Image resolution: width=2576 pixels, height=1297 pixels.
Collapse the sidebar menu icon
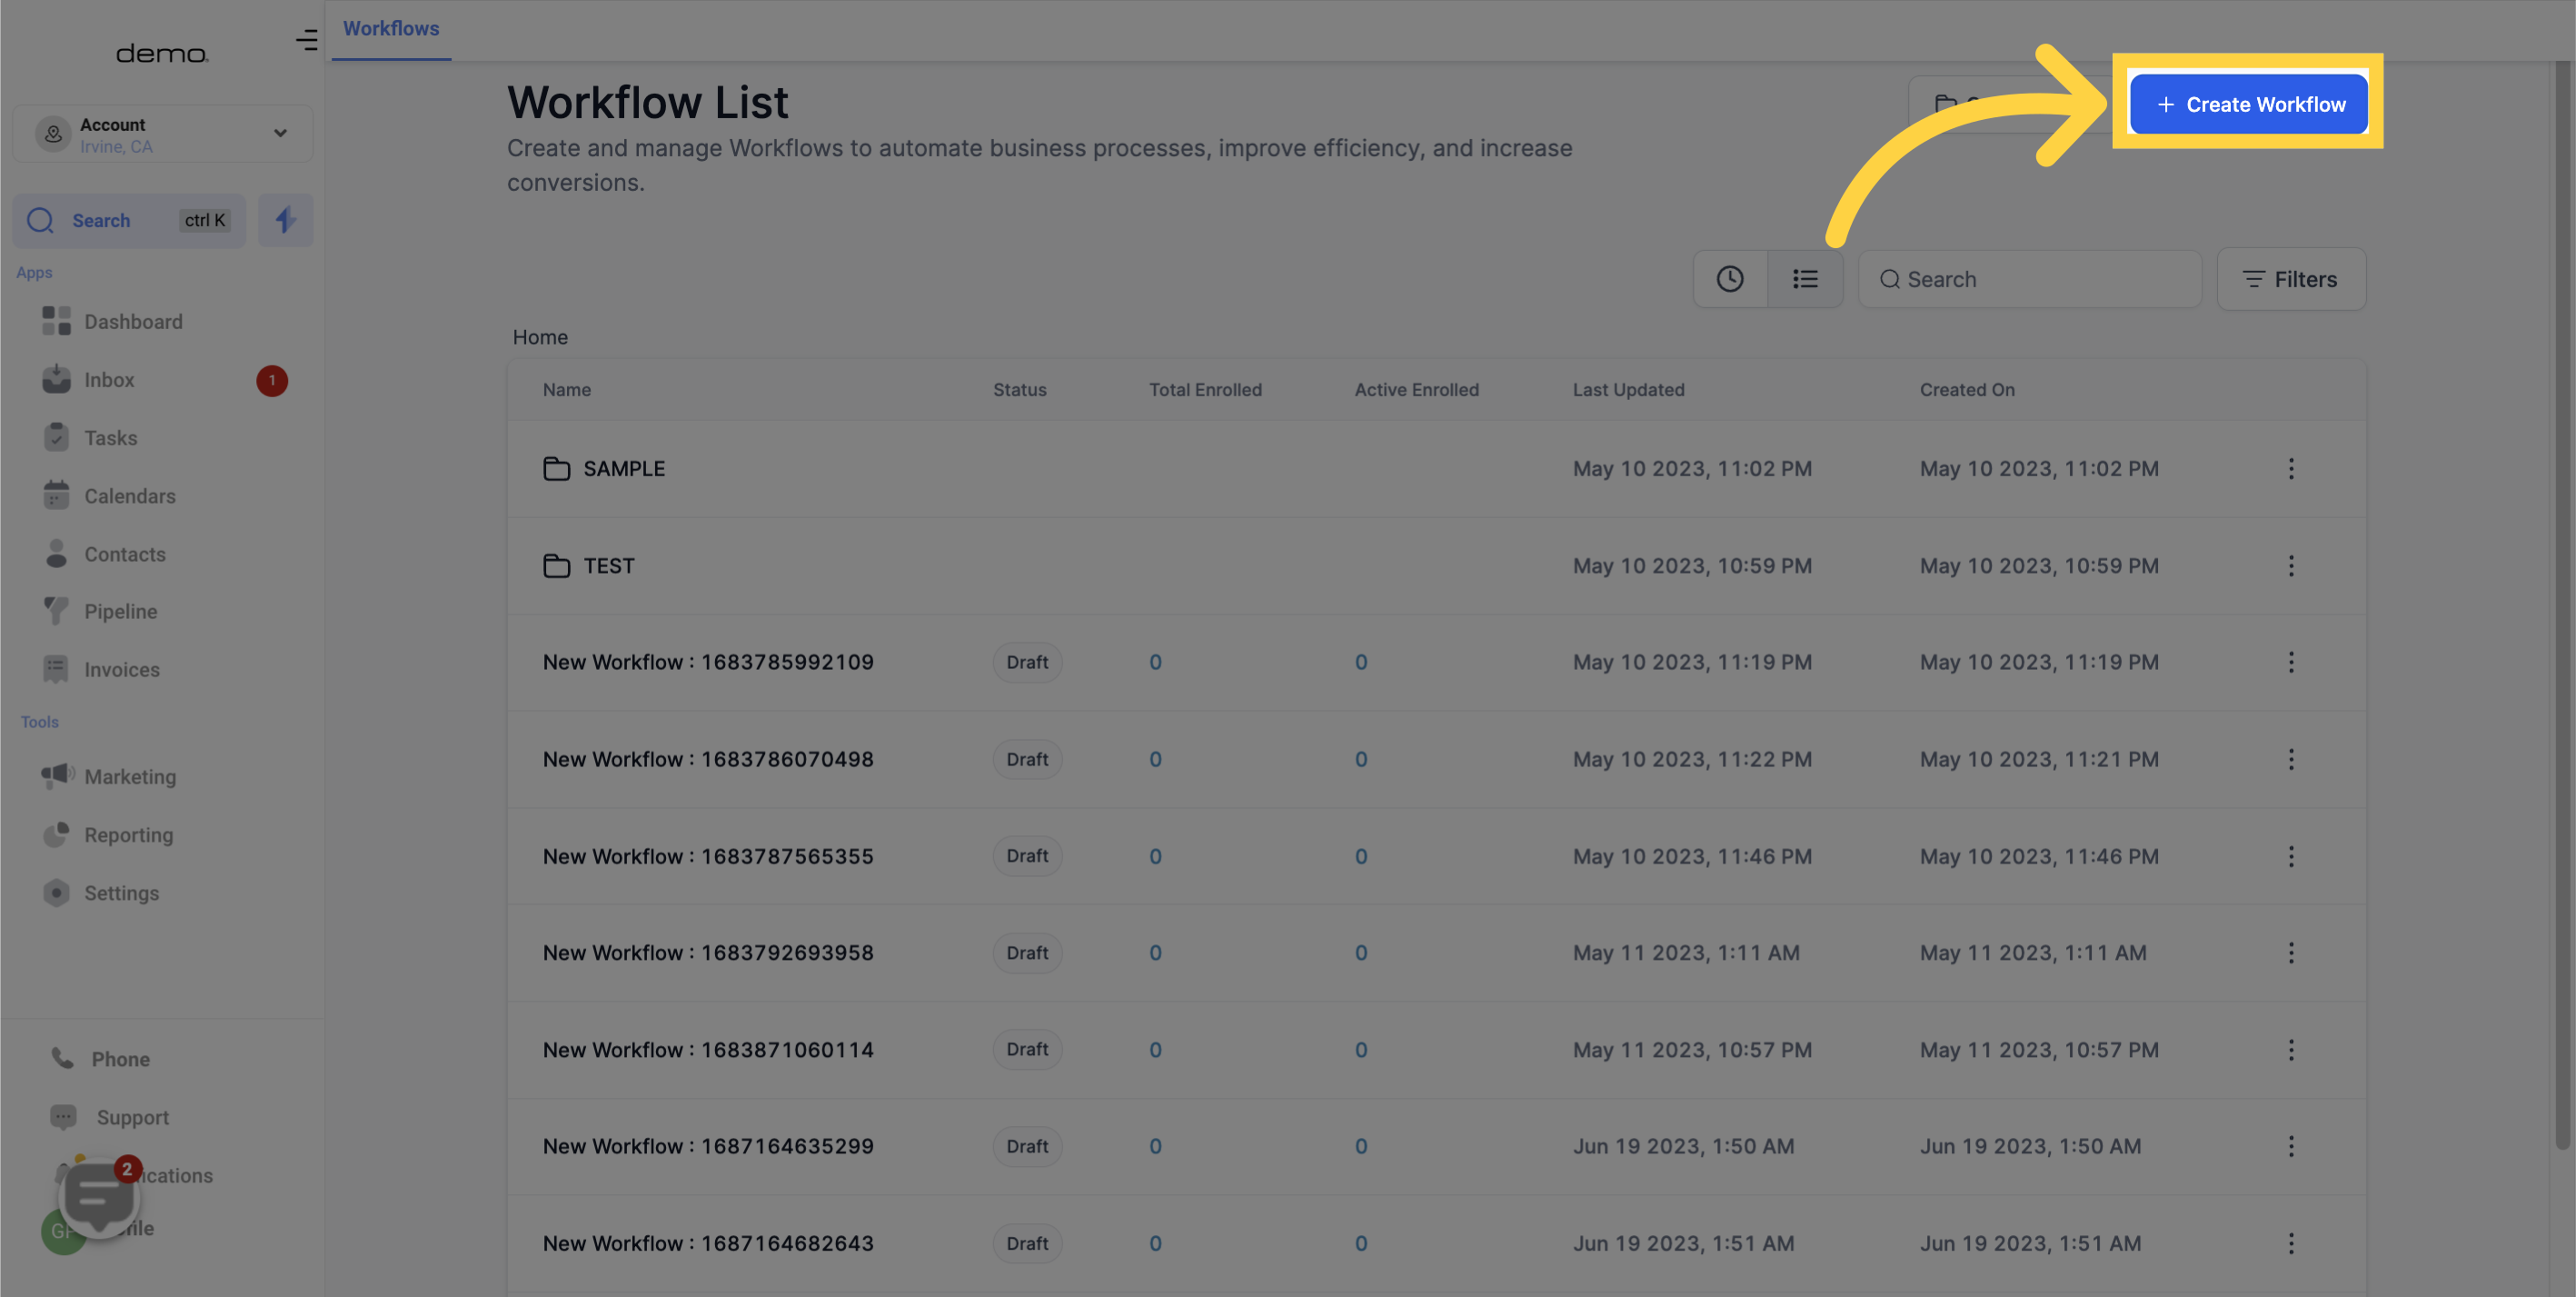point(306,40)
